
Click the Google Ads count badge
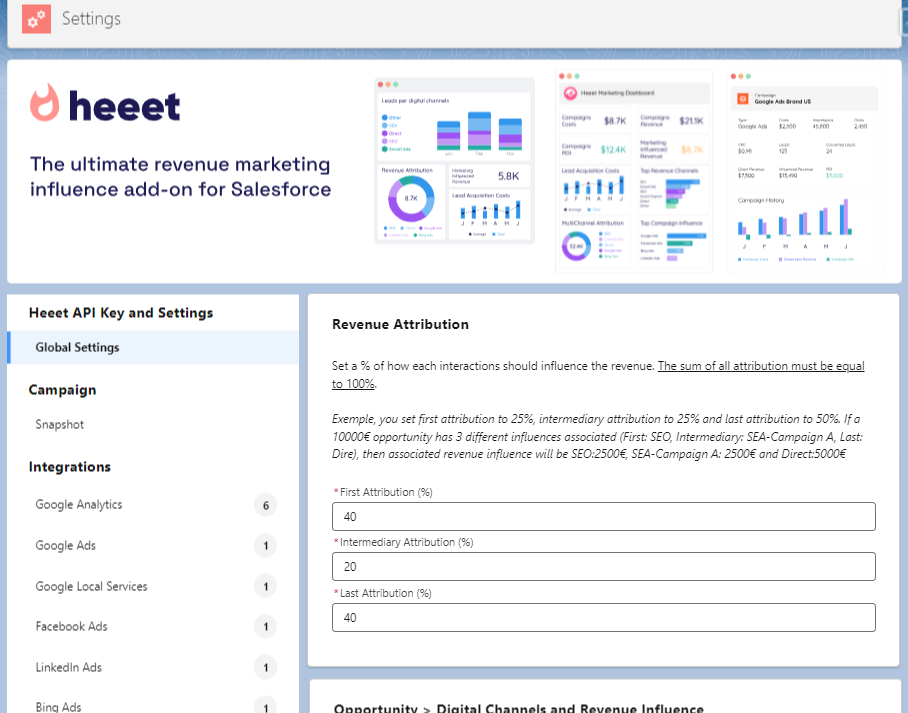point(266,546)
